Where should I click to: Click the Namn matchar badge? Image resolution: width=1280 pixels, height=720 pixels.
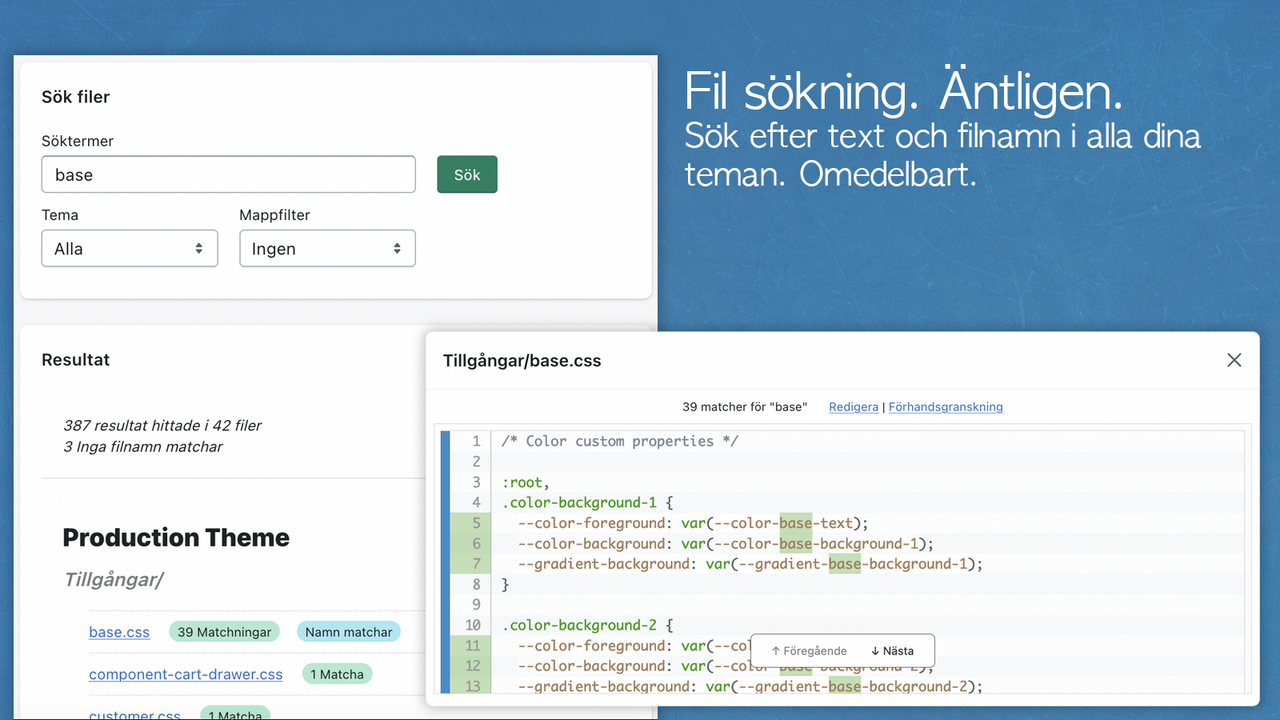click(348, 632)
